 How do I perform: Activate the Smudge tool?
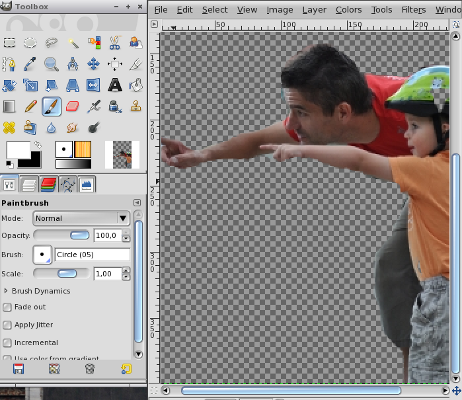pyautogui.click(x=73, y=128)
